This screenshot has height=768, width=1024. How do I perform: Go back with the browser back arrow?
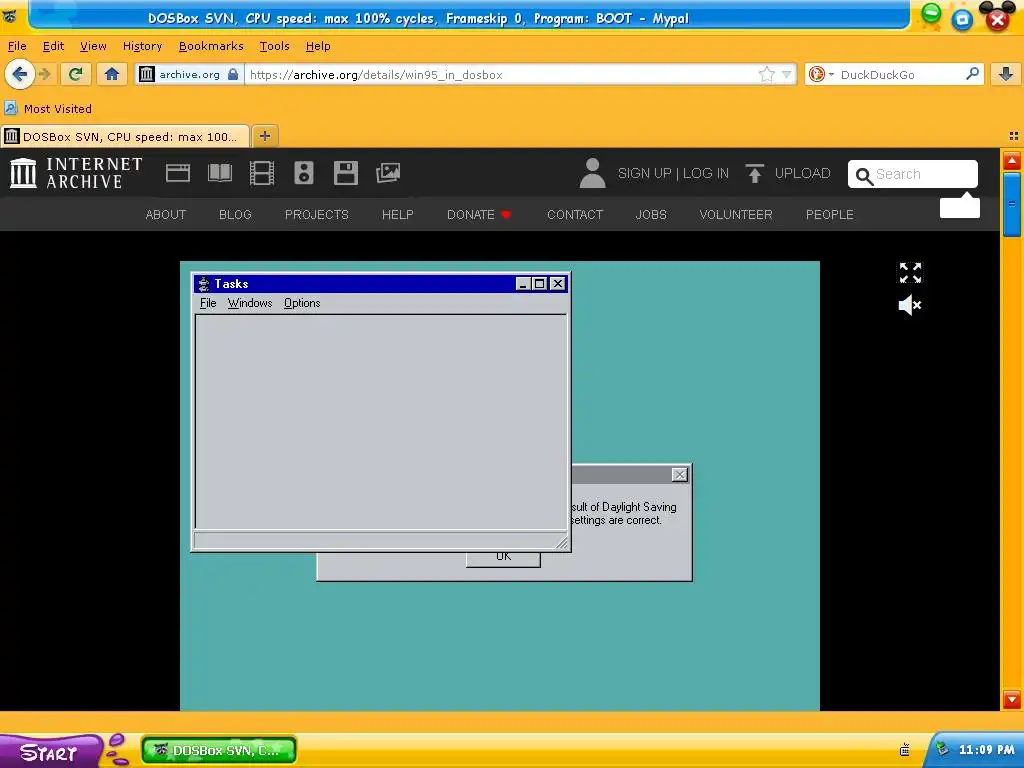coord(20,74)
